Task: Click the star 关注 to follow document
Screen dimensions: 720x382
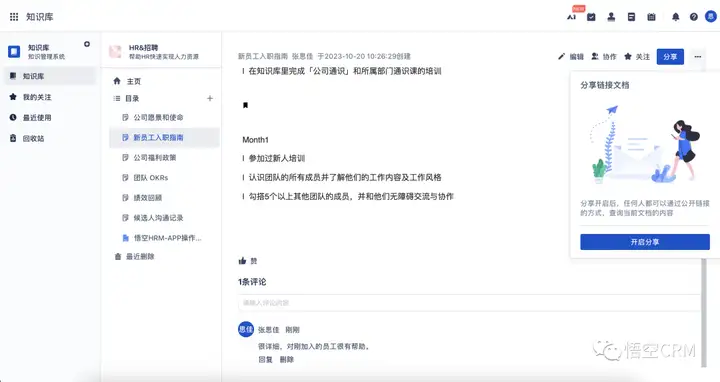Action: (637, 56)
